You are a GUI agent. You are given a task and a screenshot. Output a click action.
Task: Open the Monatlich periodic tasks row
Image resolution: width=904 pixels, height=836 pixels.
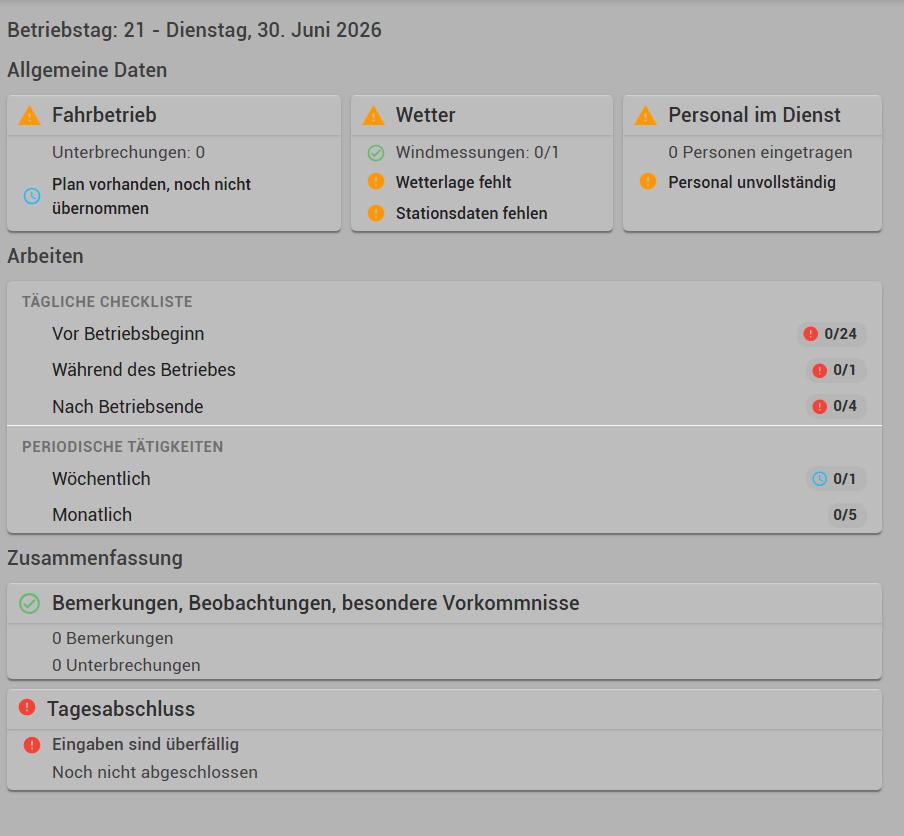pyautogui.click(x=445, y=514)
